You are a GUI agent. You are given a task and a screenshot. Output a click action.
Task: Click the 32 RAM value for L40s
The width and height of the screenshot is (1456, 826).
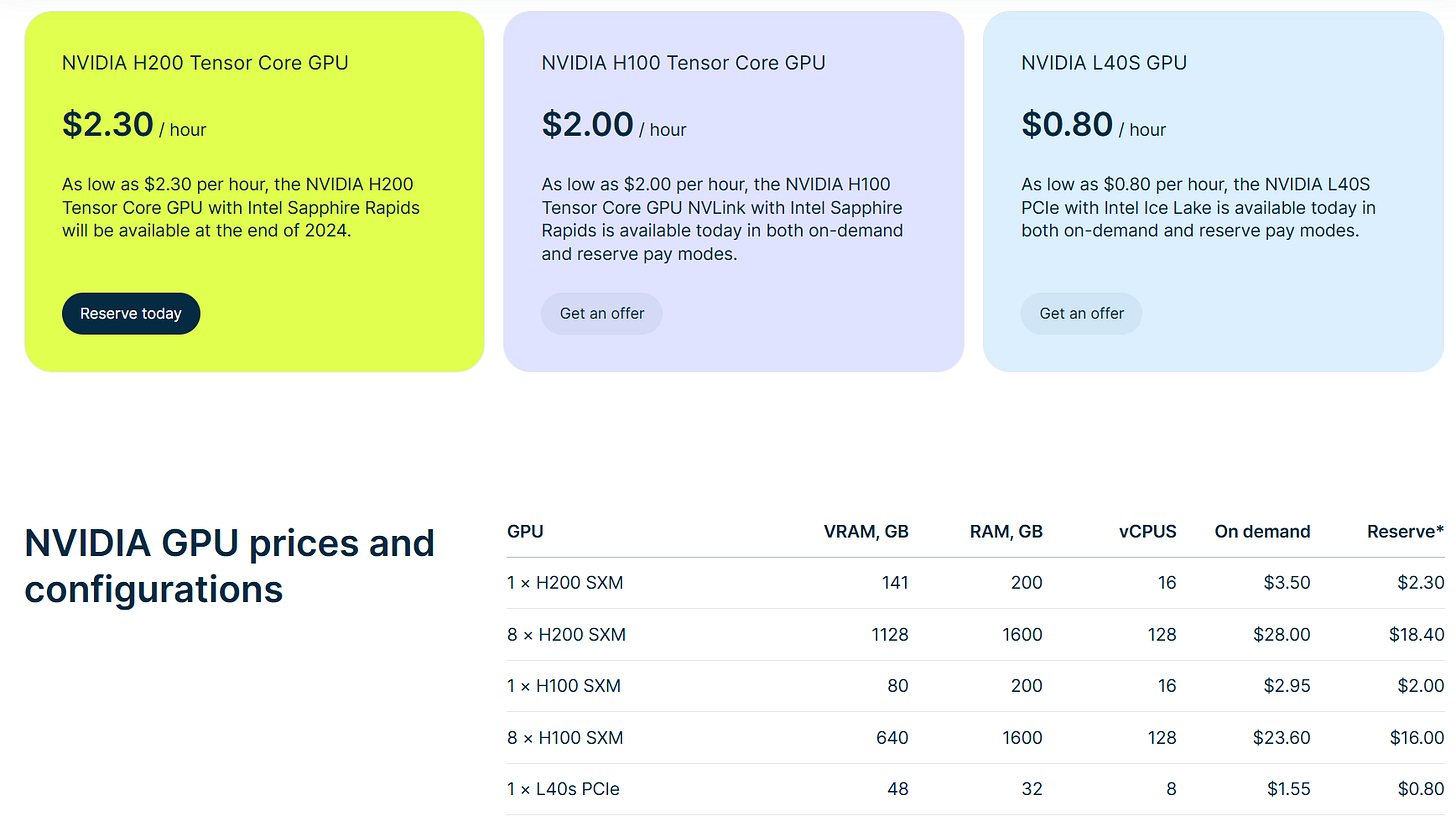1032,789
